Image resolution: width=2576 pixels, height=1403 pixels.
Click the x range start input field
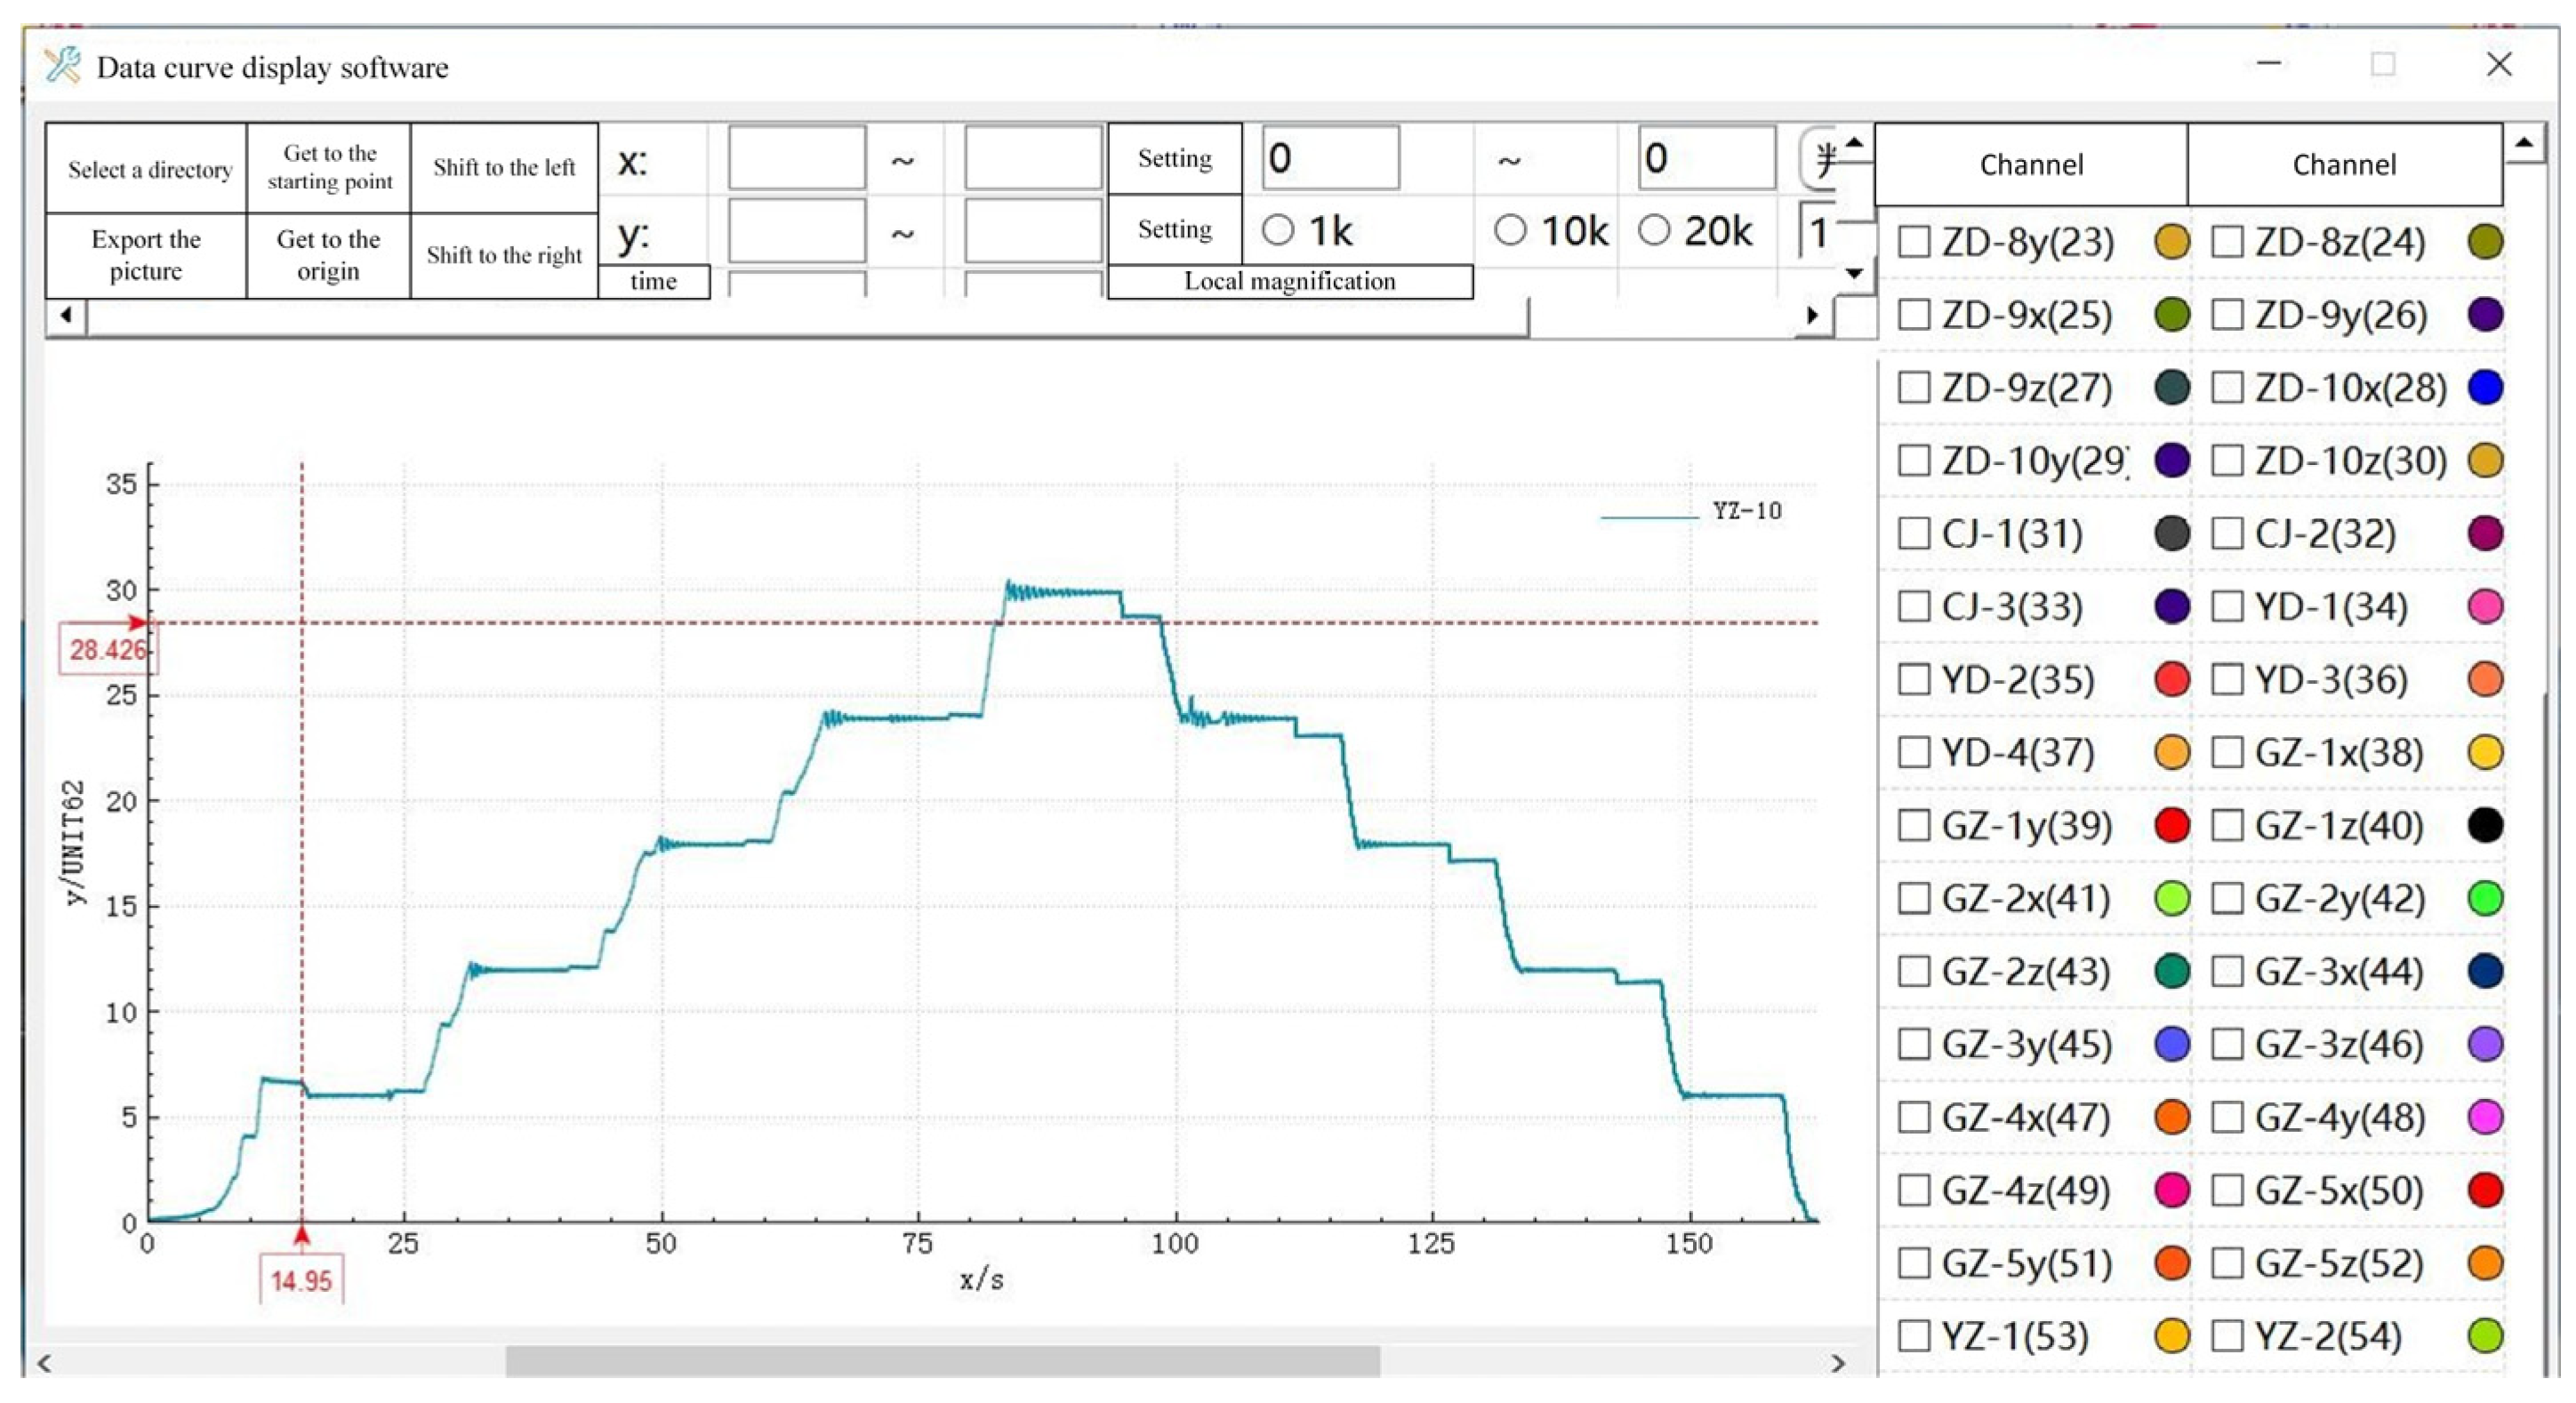[797, 157]
